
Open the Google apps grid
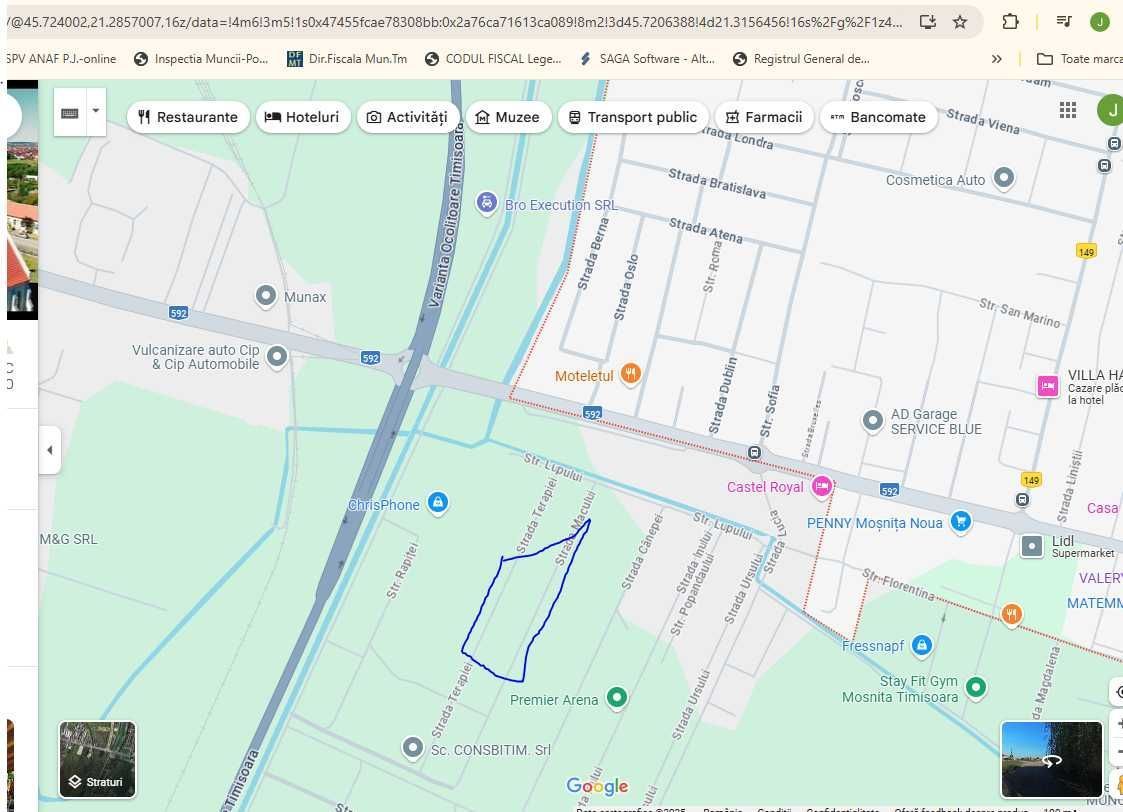click(x=1068, y=110)
